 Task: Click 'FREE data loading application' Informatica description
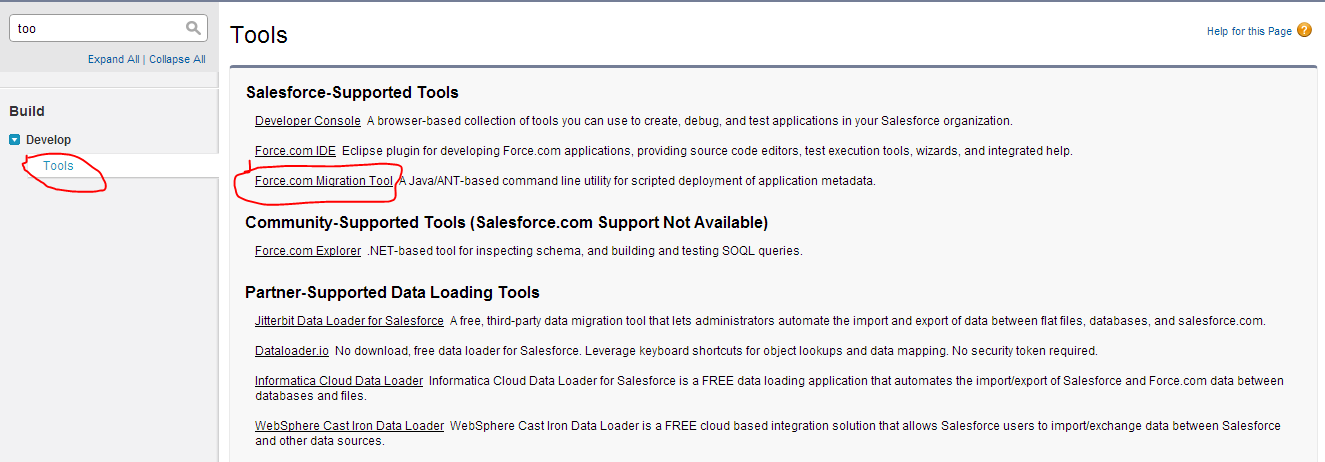769,388
